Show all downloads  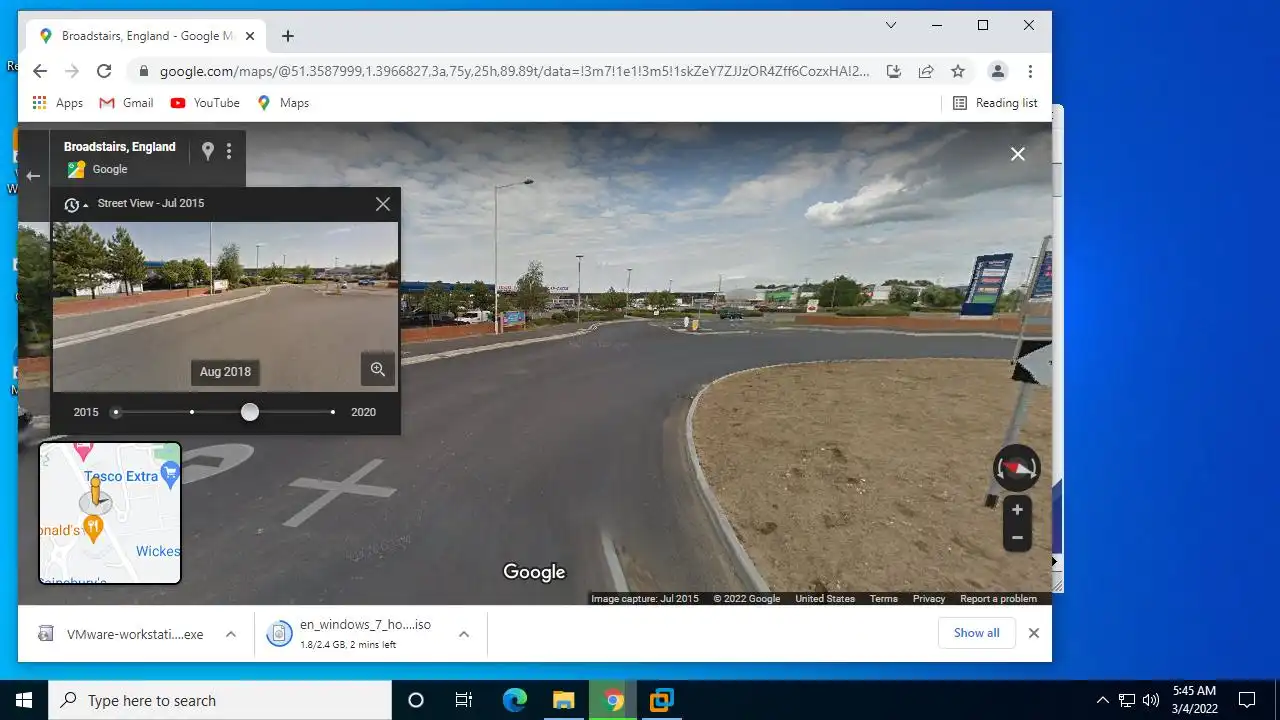click(x=976, y=633)
